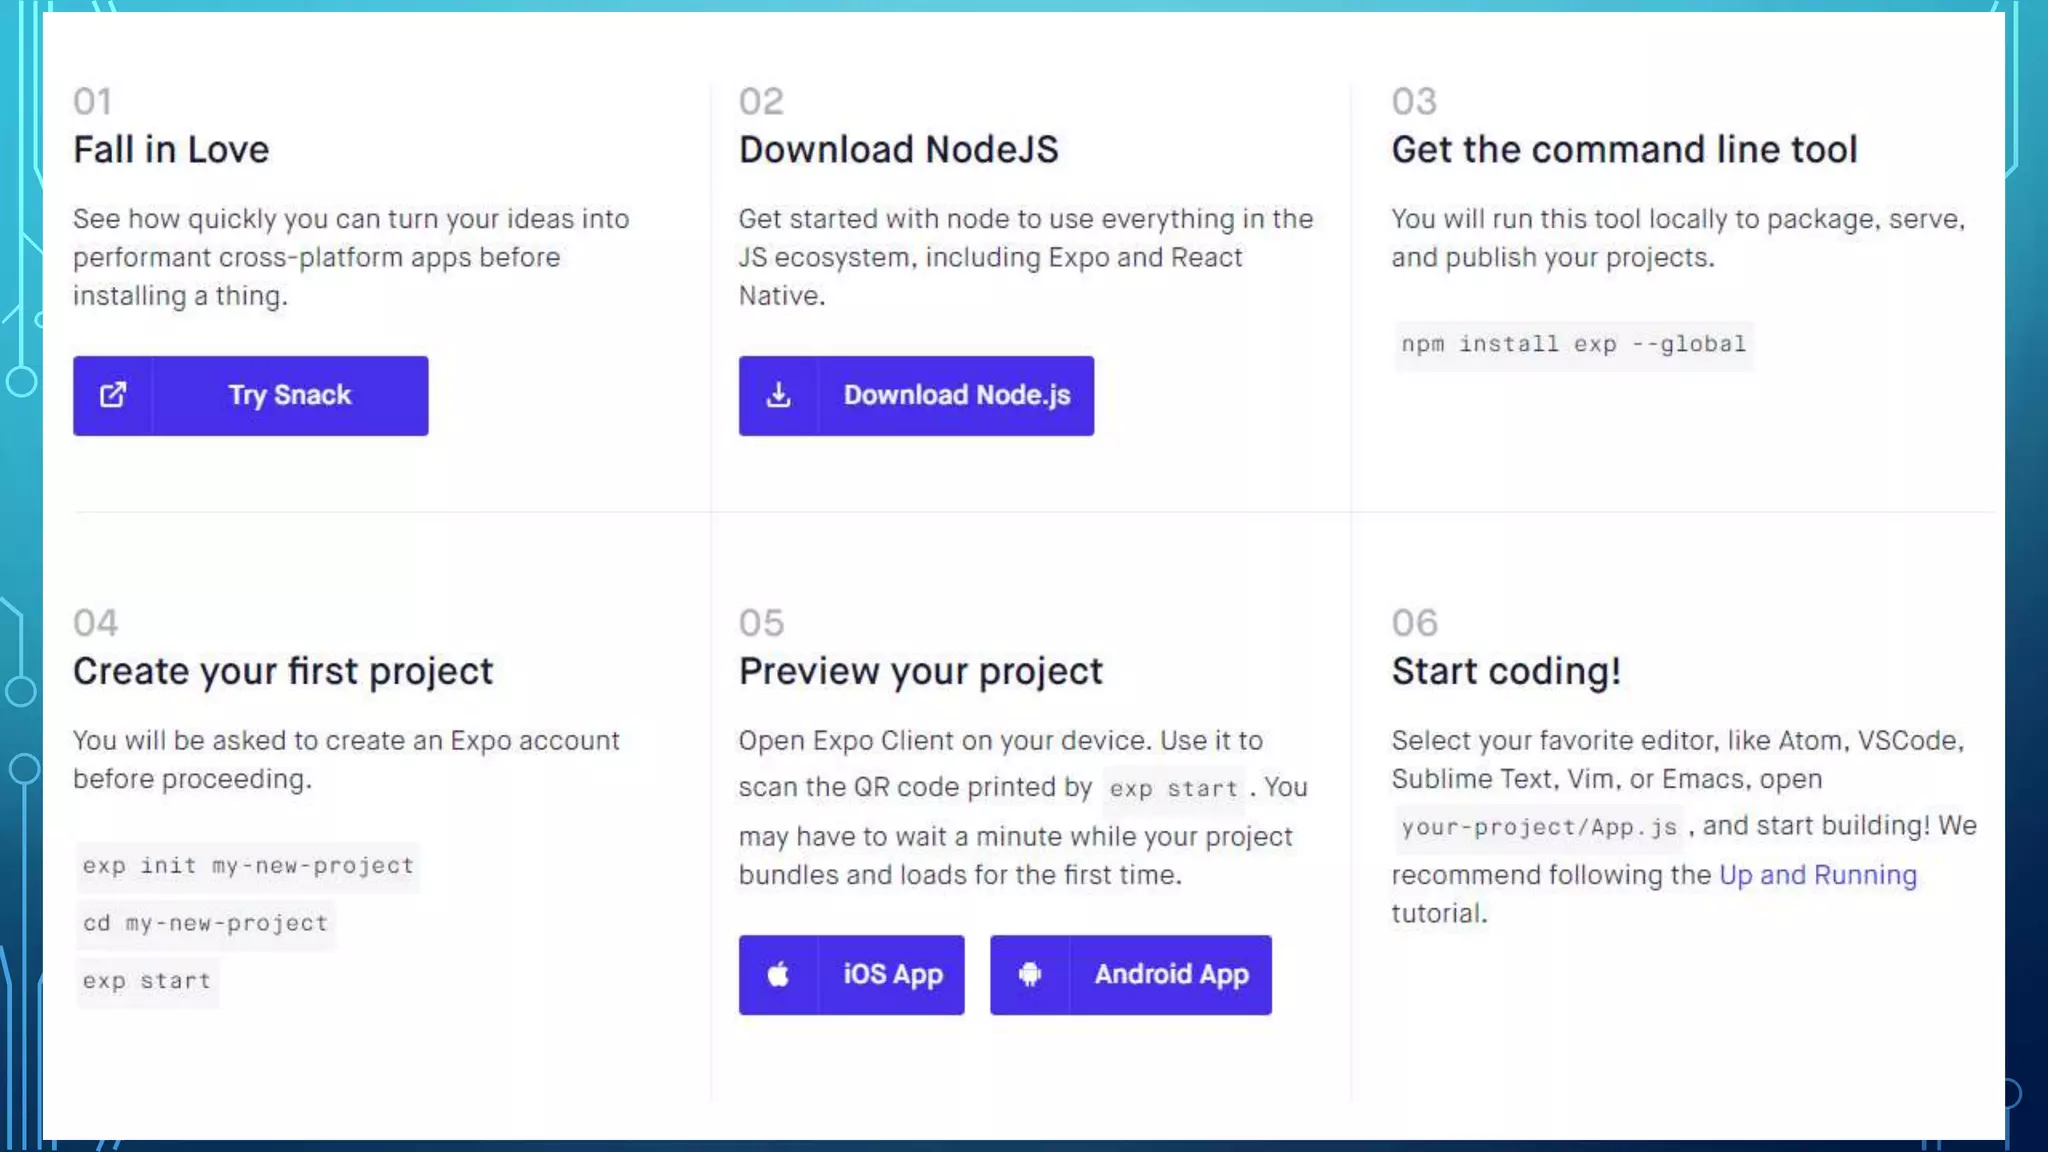Screen dimensions: 2048x1152
Task: Click the Get the command line tool heading
Action: coord(1624,150)
